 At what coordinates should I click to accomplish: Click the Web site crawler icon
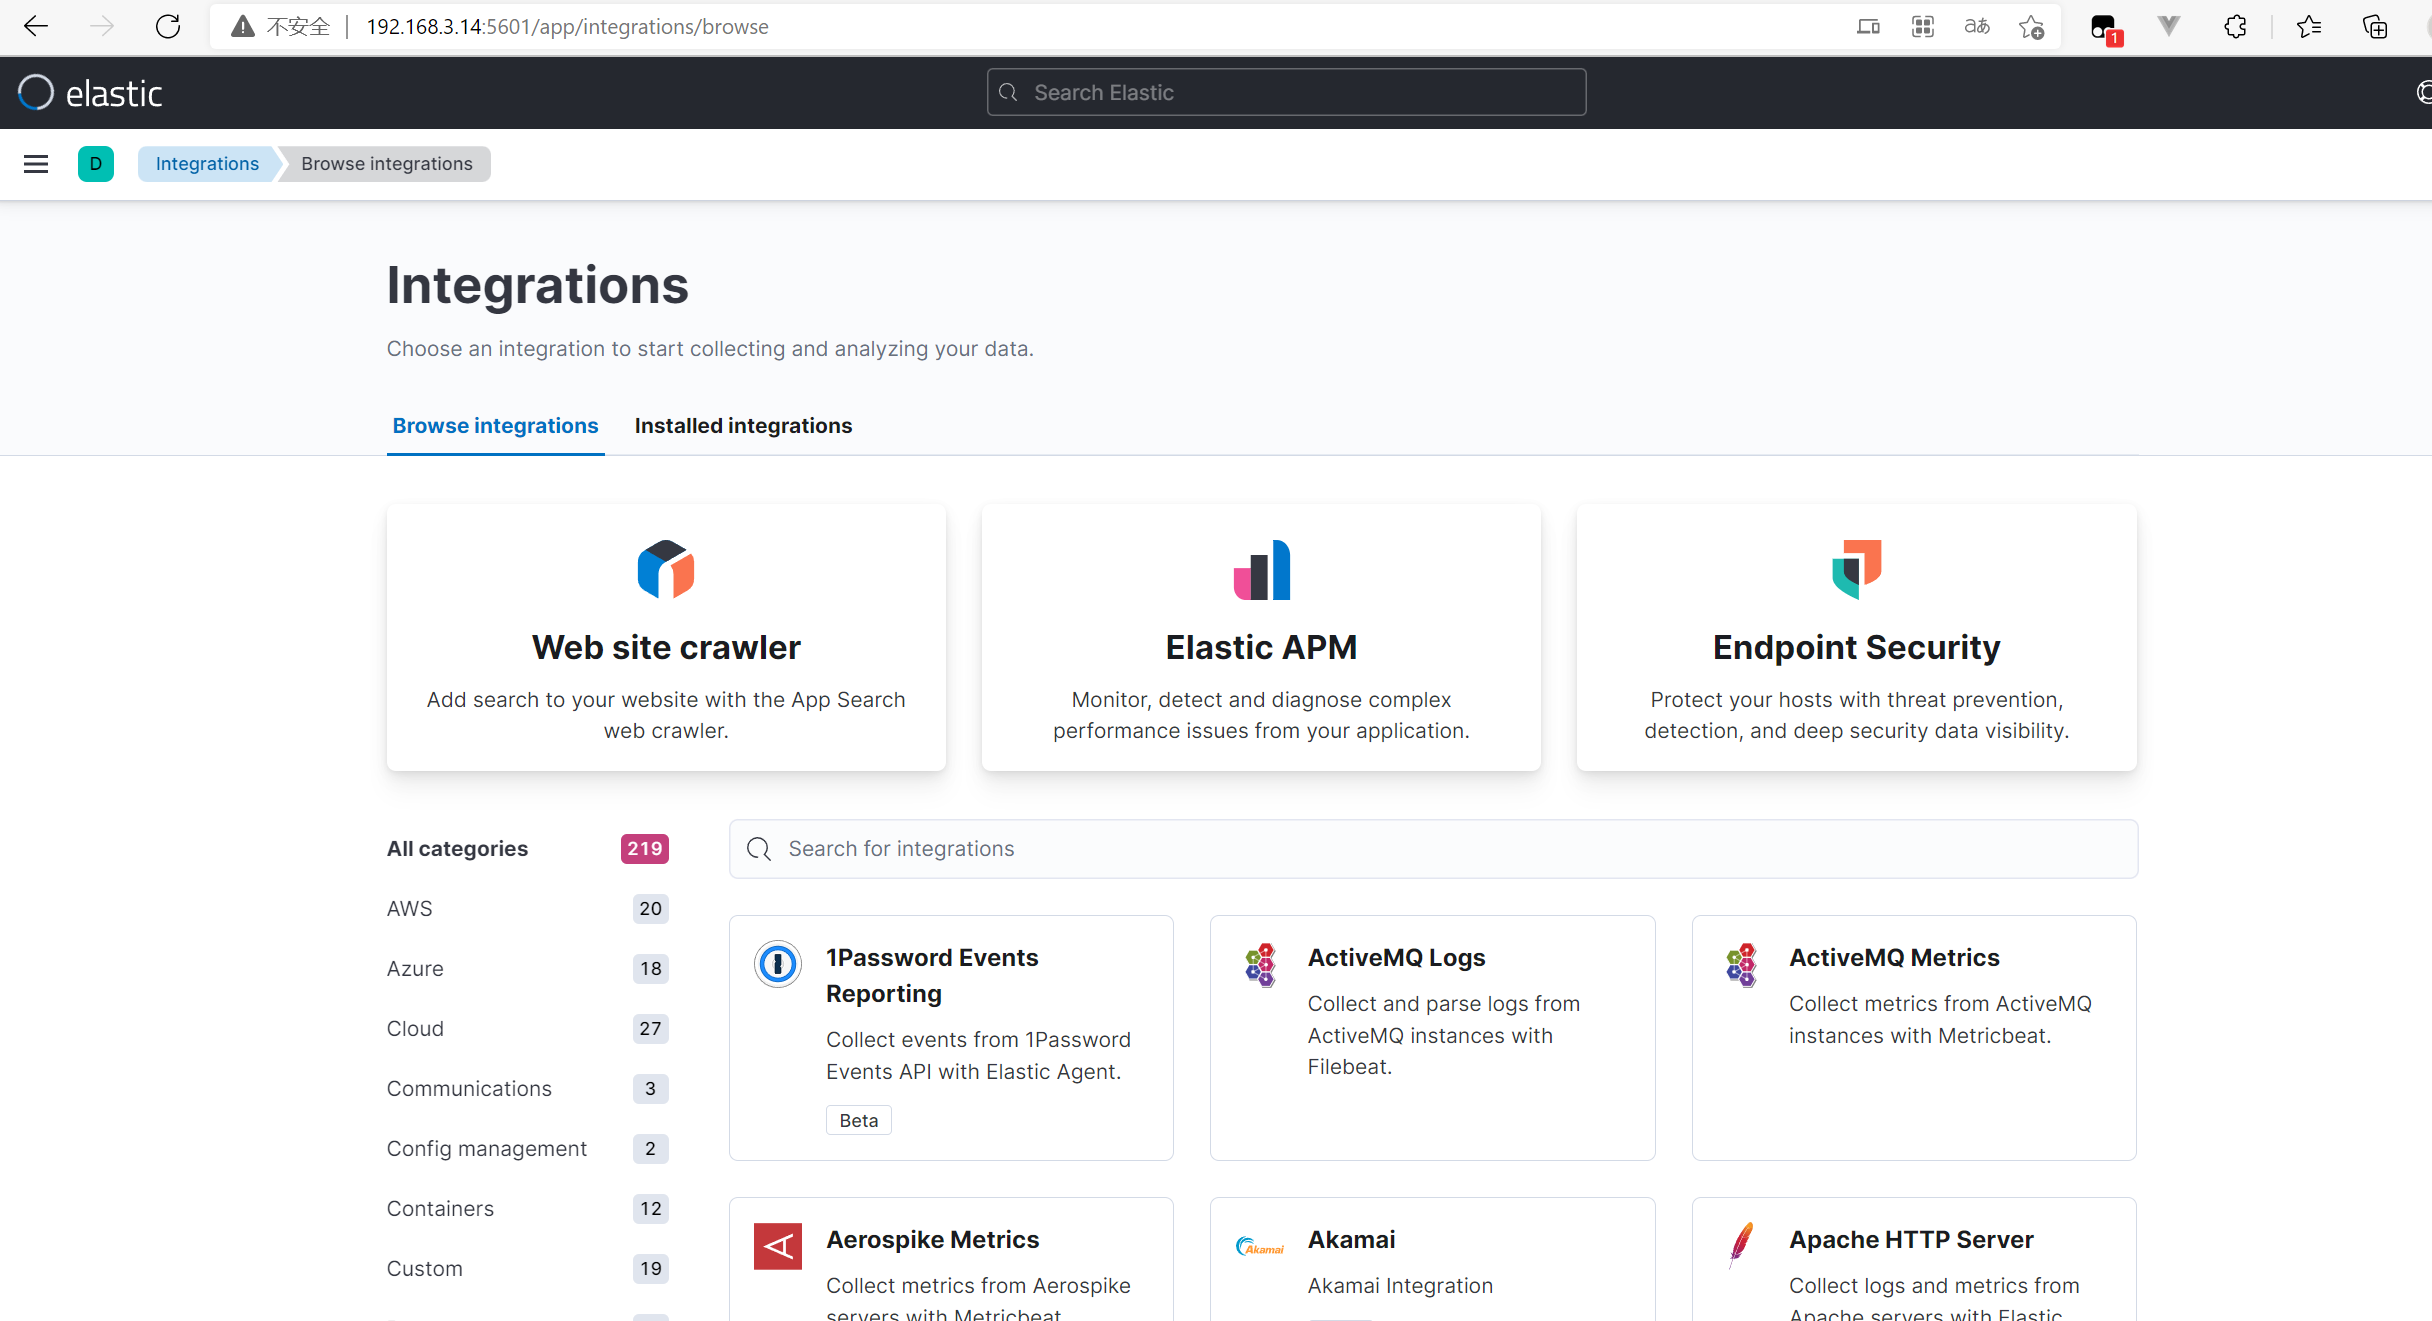pyautogui.click(x=666, y=570)
